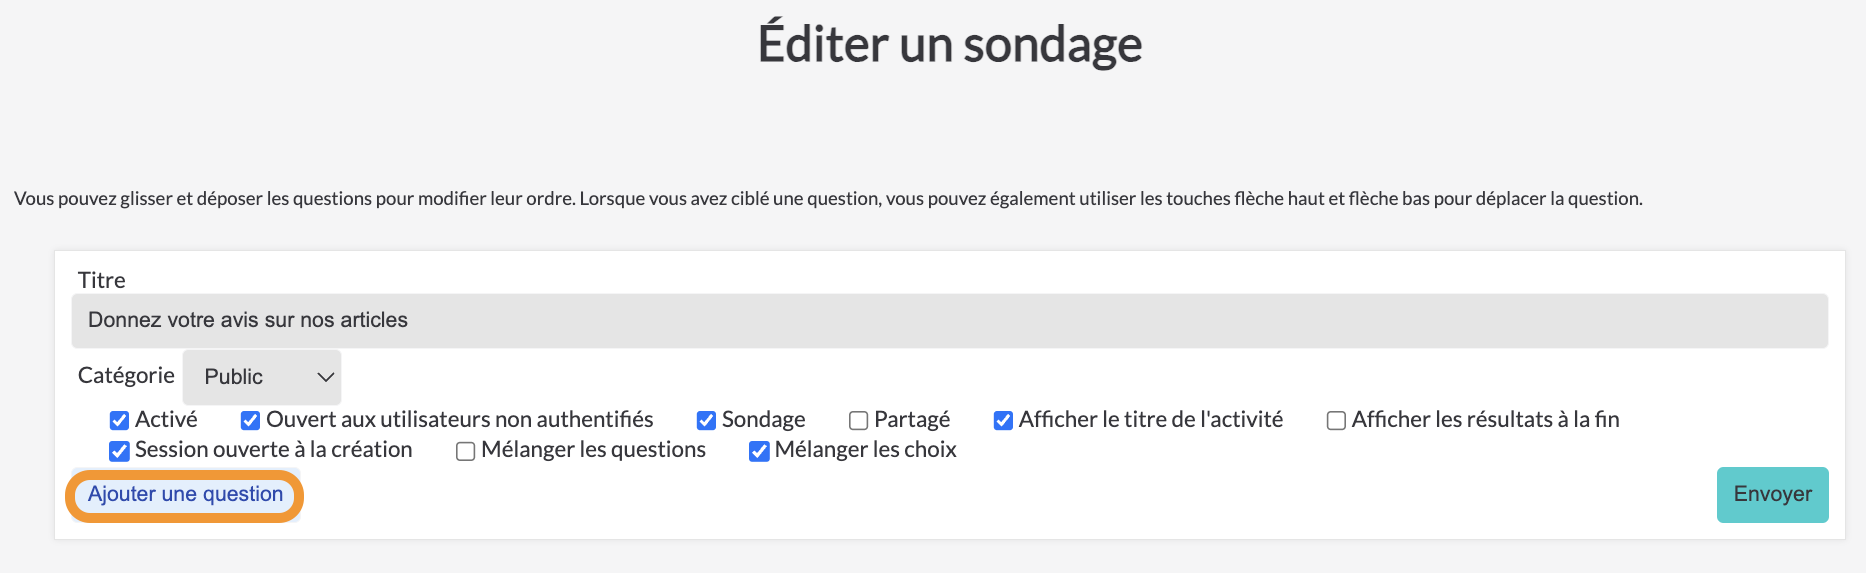Toggle Ouvert aux utilisateurs non authentifiés checkbox

pyautogui.click(x=250, y=421)
